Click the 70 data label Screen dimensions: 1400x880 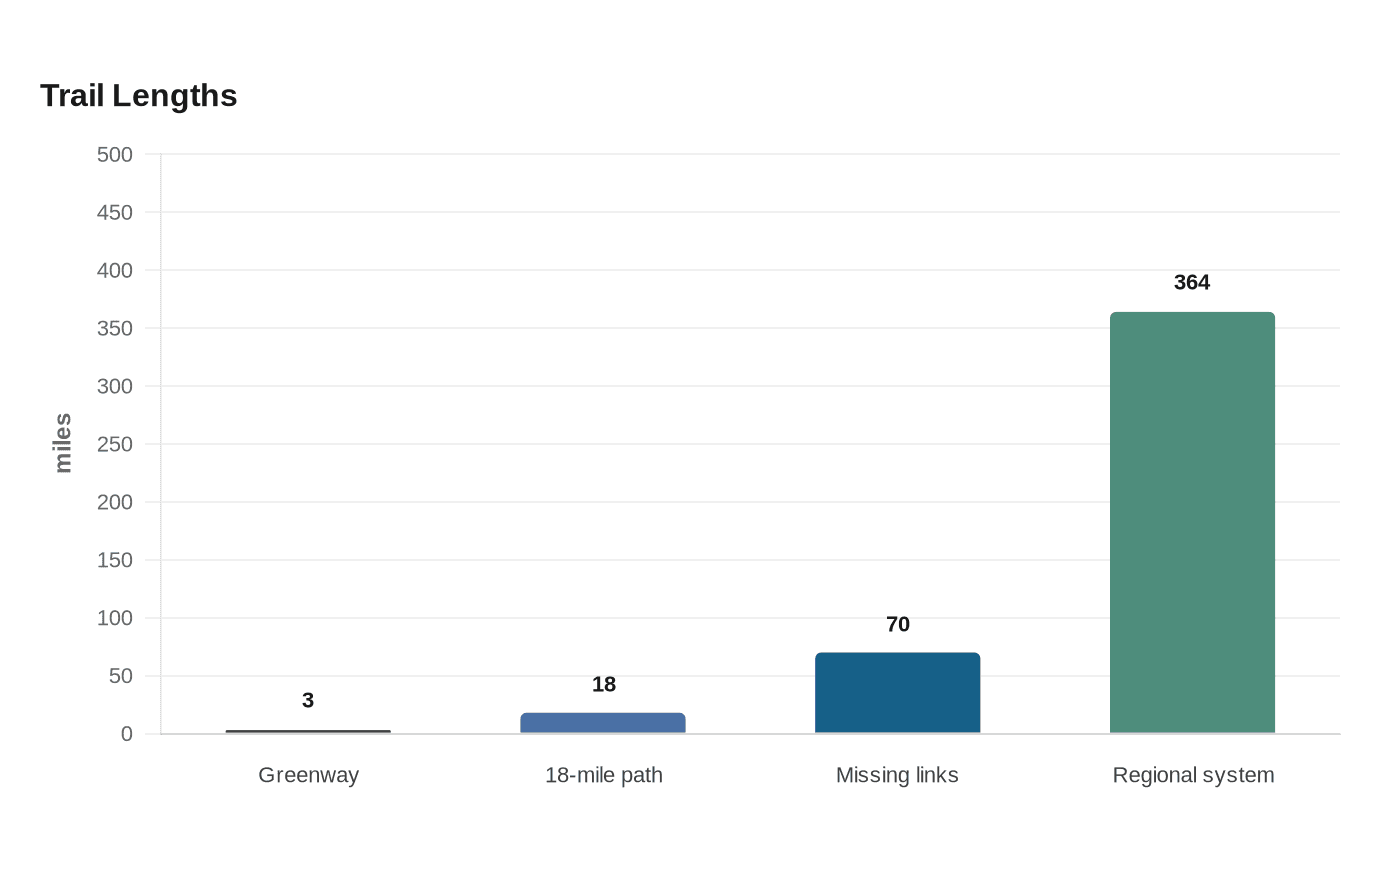pyautogui.click(x=898, y=625)
